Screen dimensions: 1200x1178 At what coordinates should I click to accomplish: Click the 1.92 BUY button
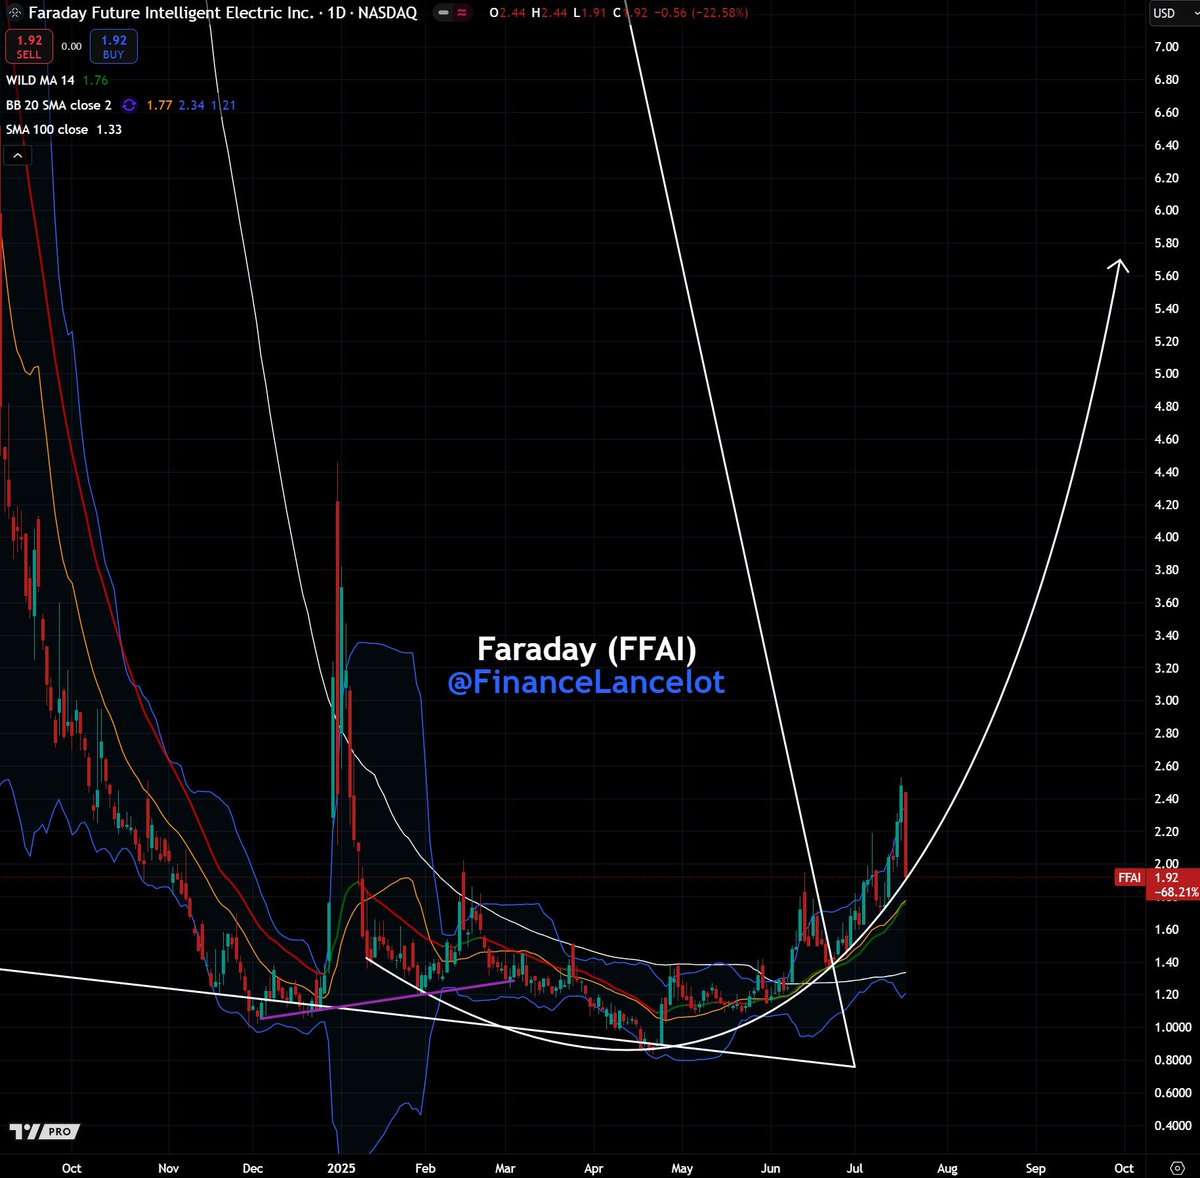click(x=113, y=47)
